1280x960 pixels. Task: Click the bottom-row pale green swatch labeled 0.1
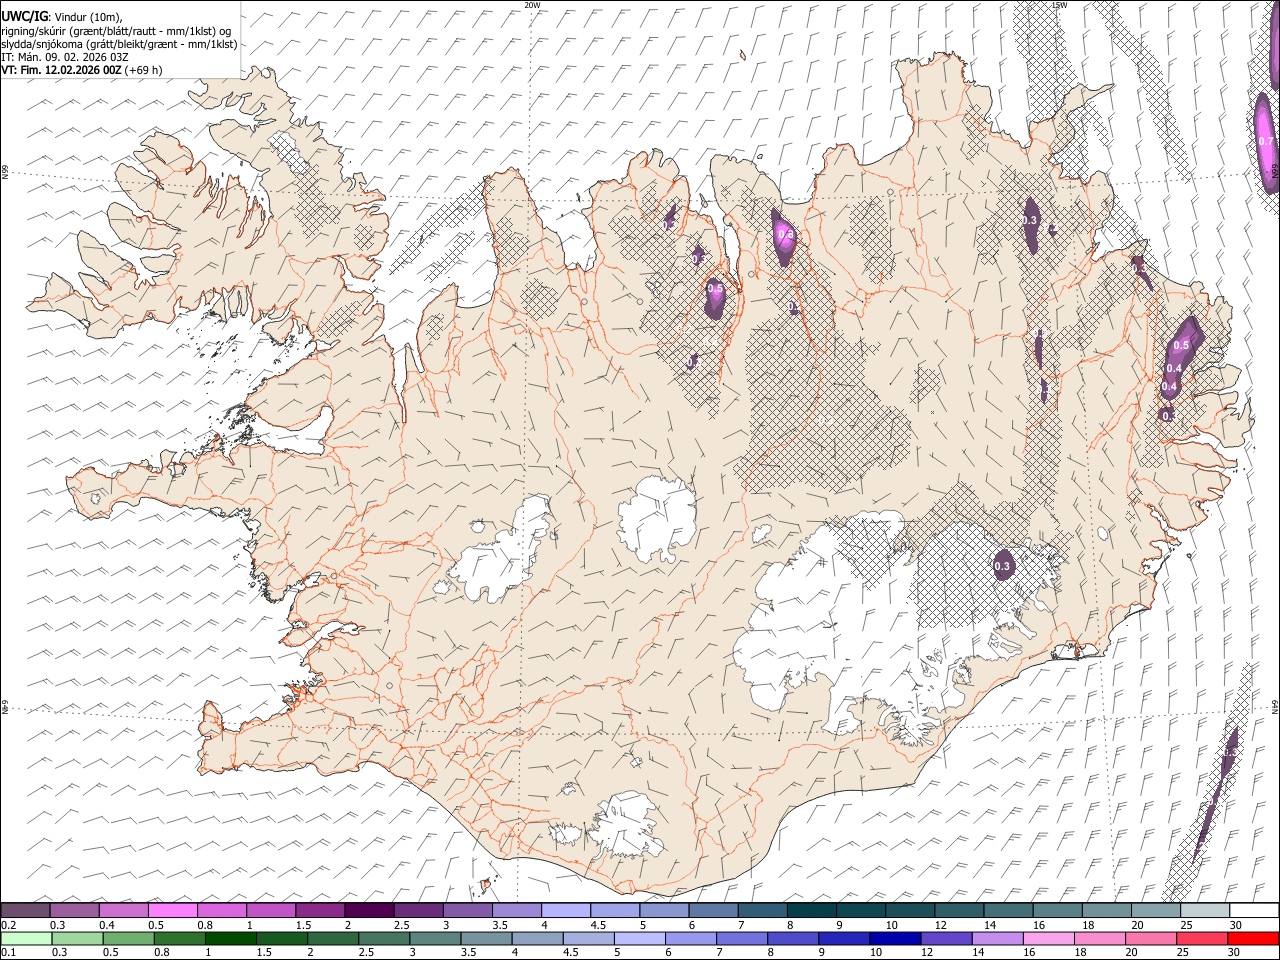click(27, 938)
